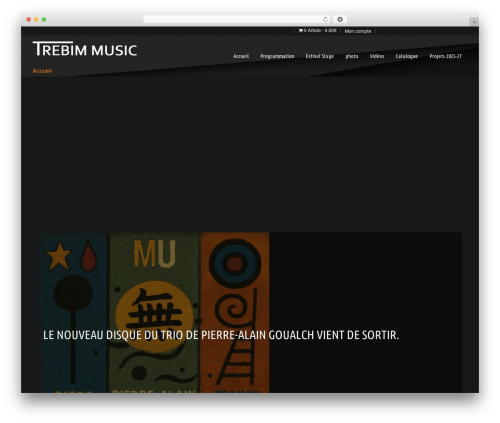Click the browser address bar
The height and width of the screenshot is (423, 500).
pyautogui.click(x=236, y=19)
